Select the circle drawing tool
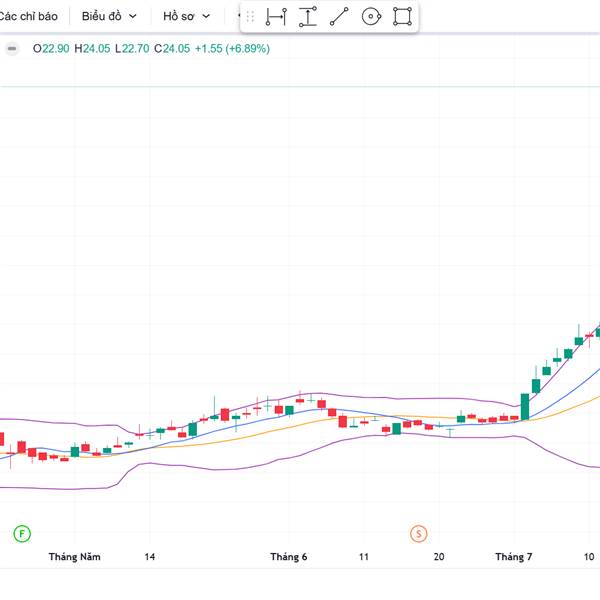600x600 pixels. tap(371, 17)
